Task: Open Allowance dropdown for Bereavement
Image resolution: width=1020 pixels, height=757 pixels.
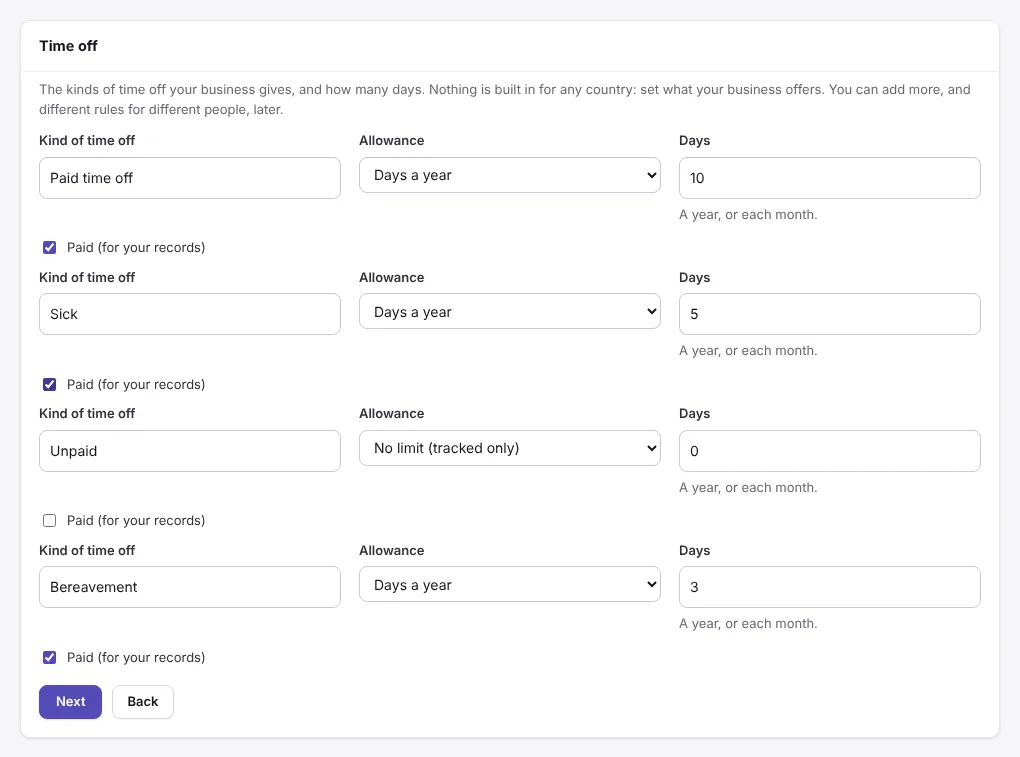Action: [510, 585]
